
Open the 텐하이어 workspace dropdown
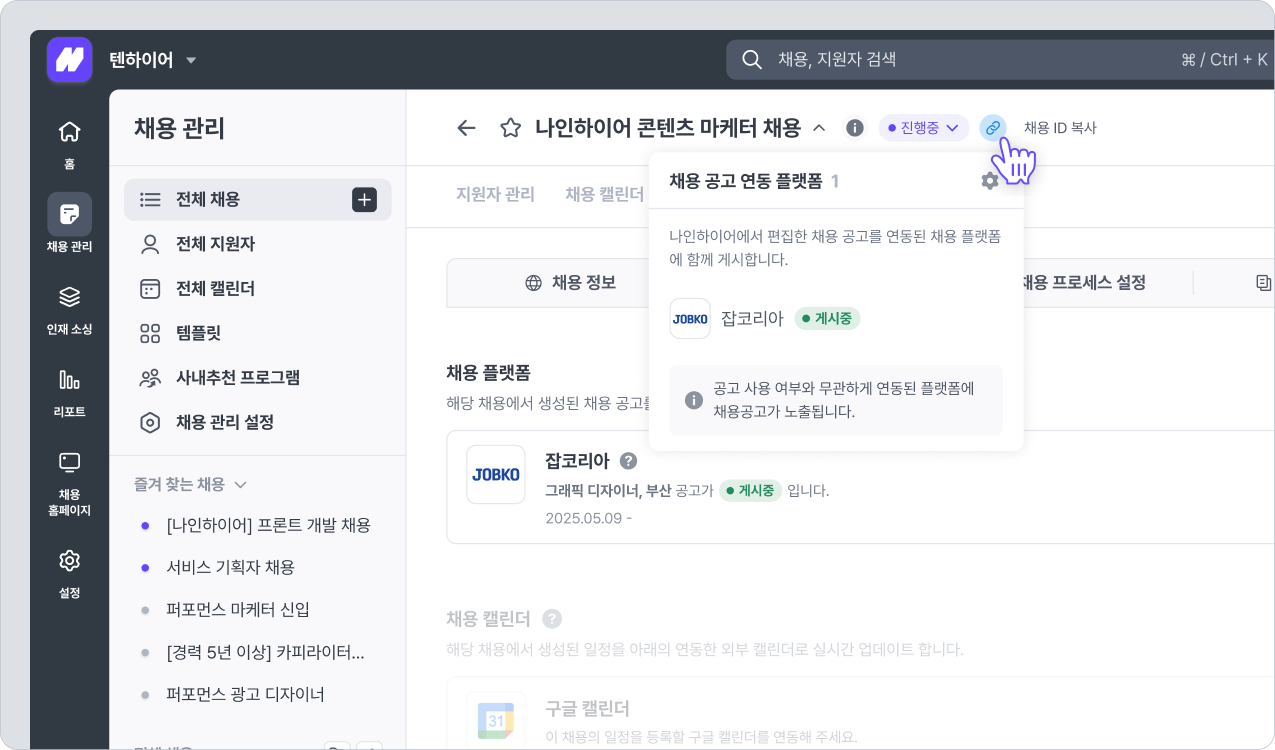[x=153, y=60]
